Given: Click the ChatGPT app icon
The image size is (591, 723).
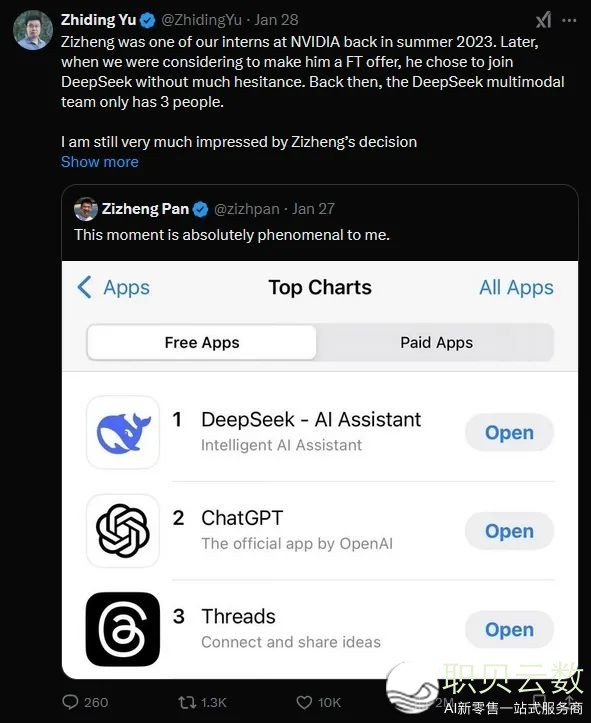Looking at the screenshot, I should [x=123, y=531].
